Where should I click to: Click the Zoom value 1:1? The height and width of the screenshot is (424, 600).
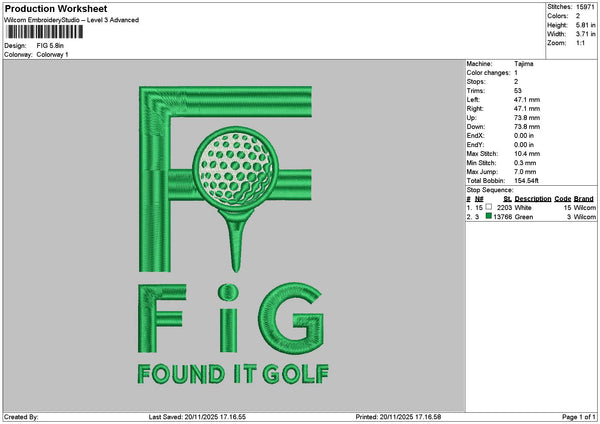point(580,43)
